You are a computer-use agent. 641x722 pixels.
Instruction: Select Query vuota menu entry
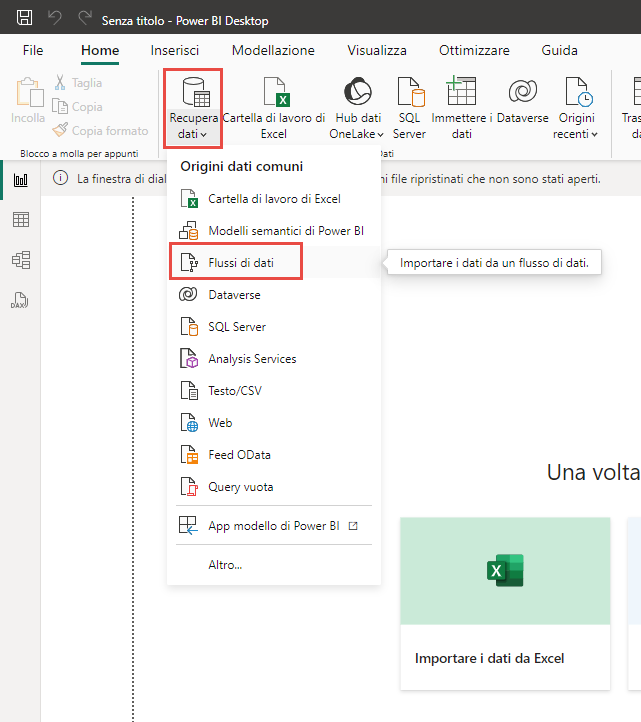pyautogui.click(x=274, y=486)
